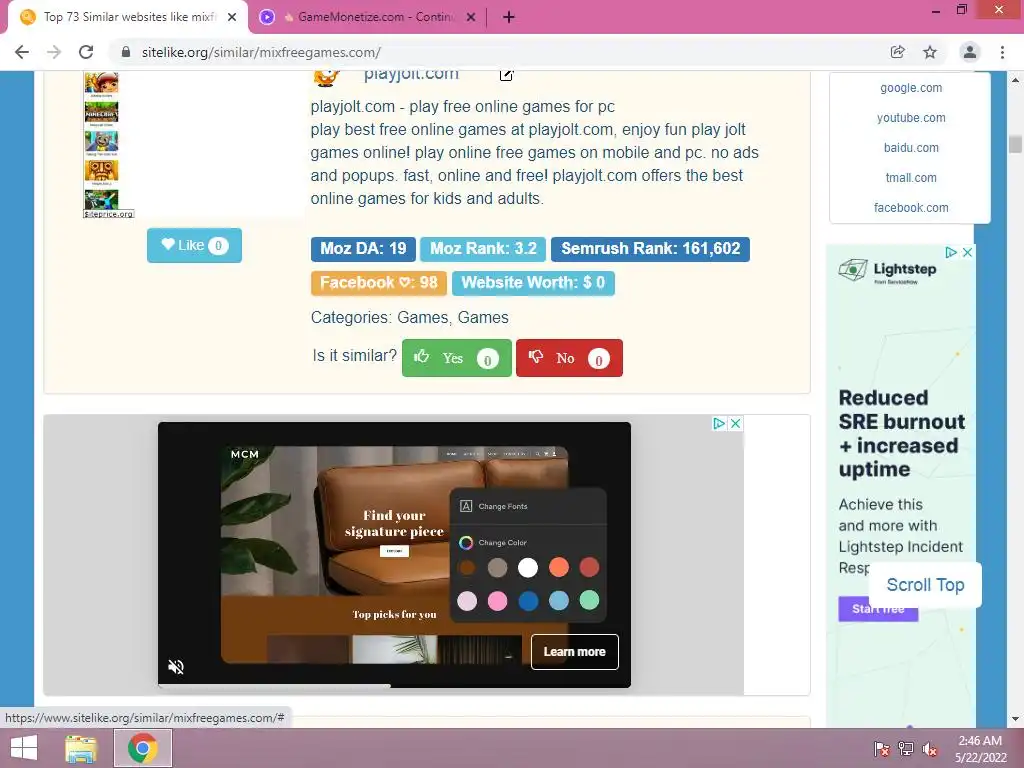
Task: Open the network tray icon
Action: coord(906,749)
